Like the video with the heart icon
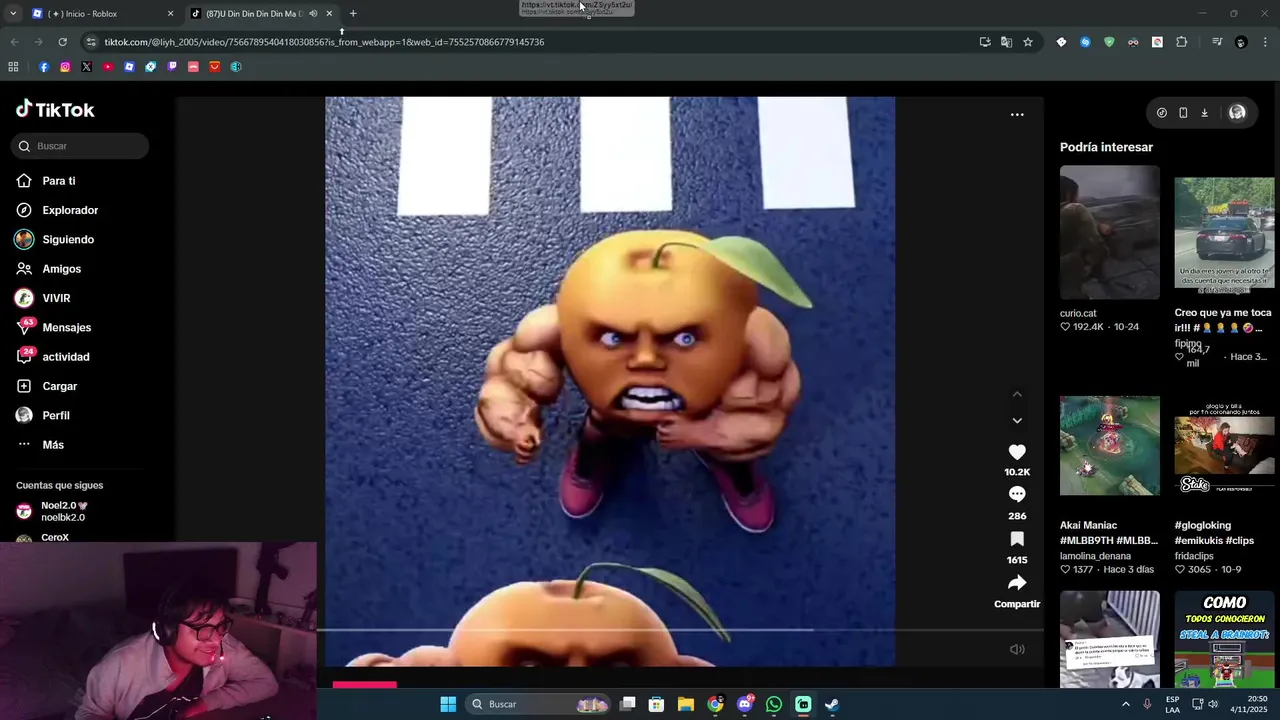The image size is (1280, 720). tap(1017, 452)
